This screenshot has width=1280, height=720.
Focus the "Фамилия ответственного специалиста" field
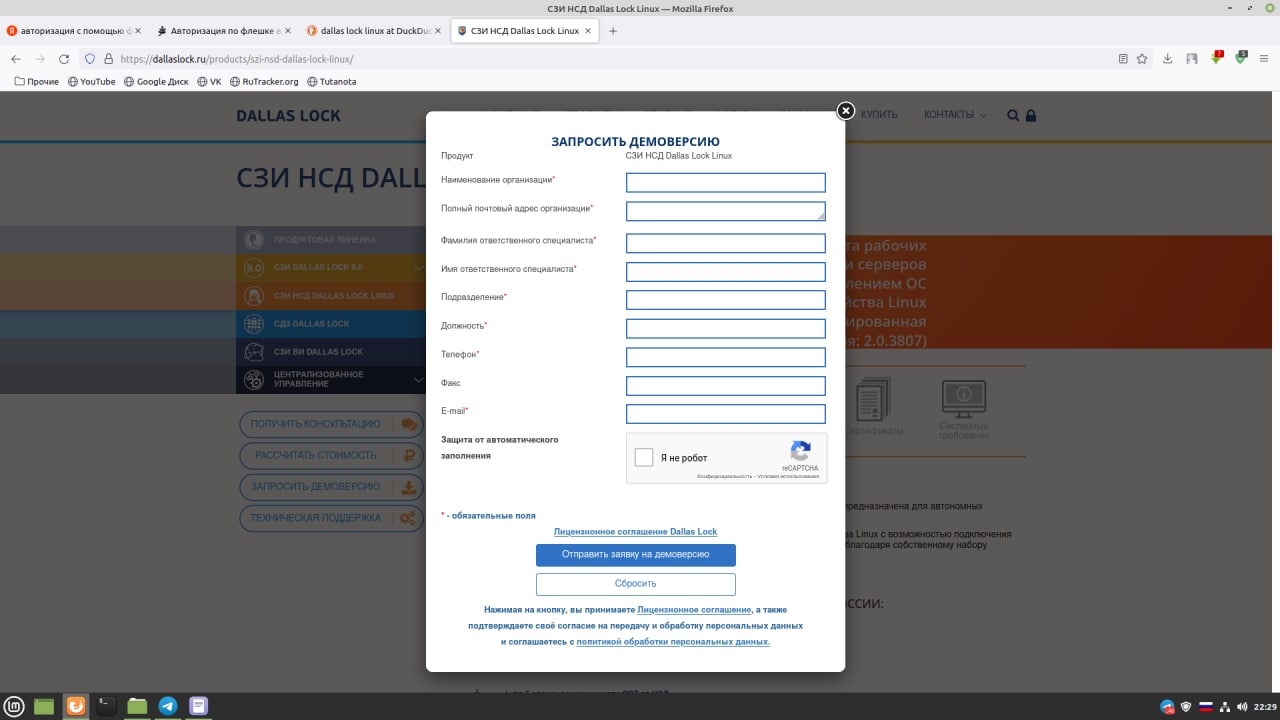pos(726,243)
